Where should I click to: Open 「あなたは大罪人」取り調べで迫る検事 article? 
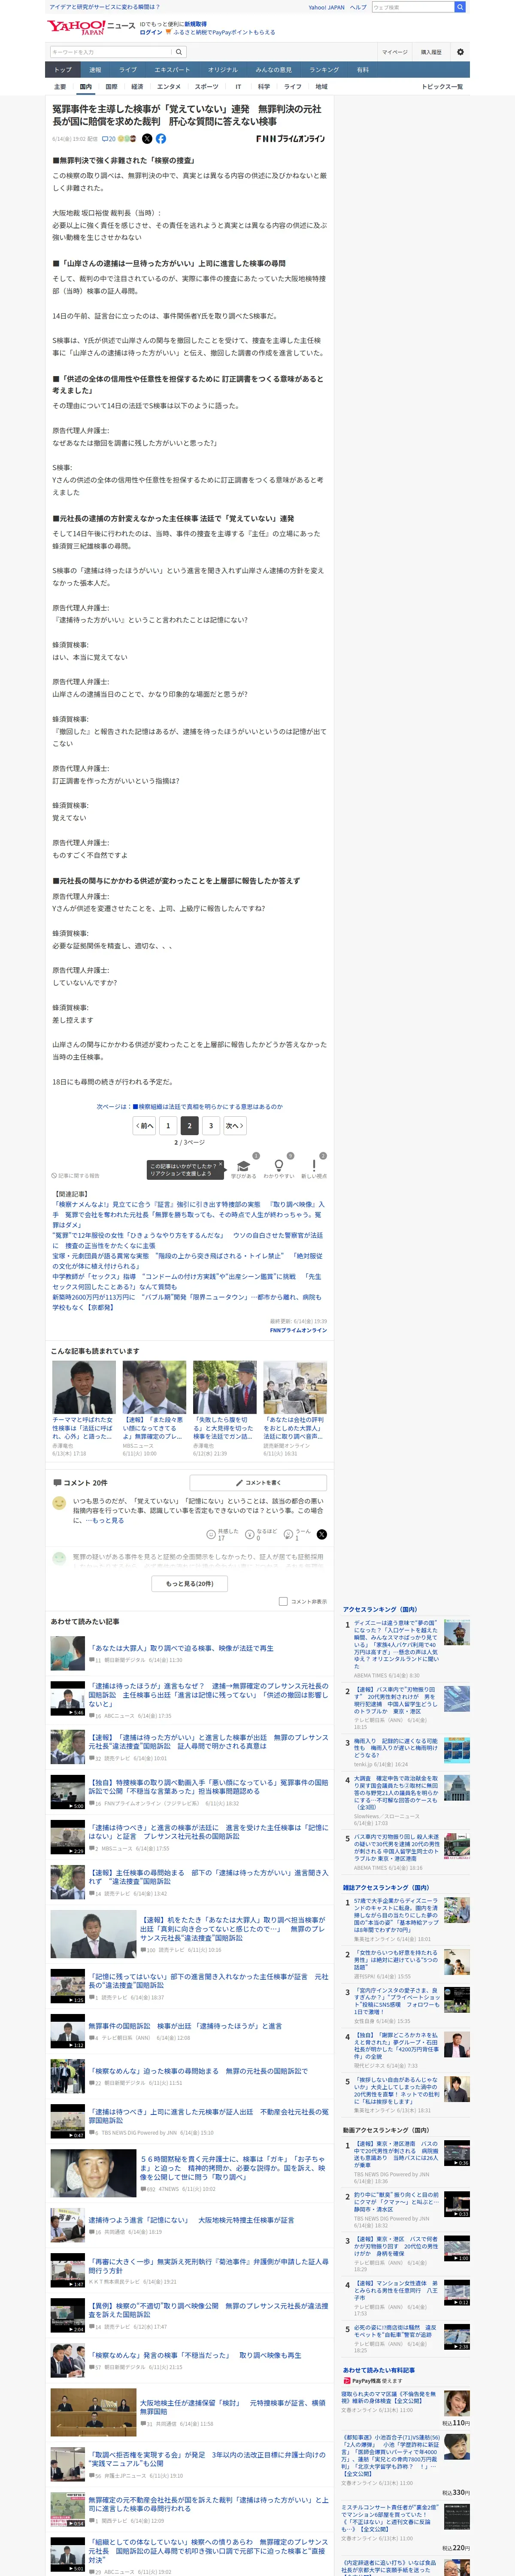pos(181,1648)
